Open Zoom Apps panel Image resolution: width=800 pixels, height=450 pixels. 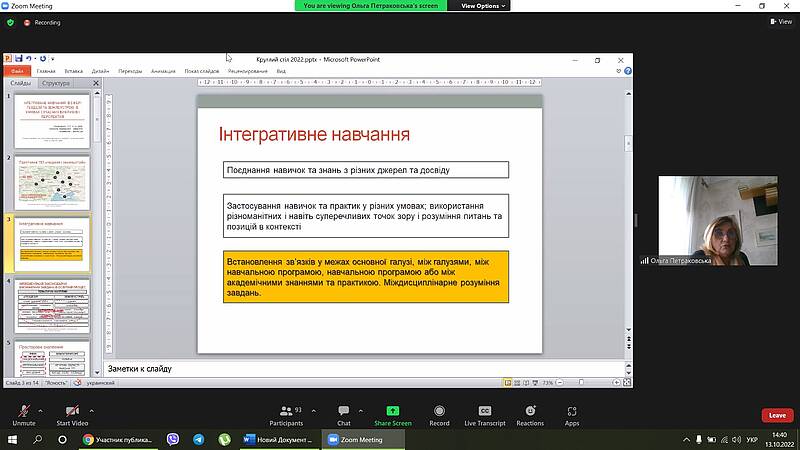point(572,411)
